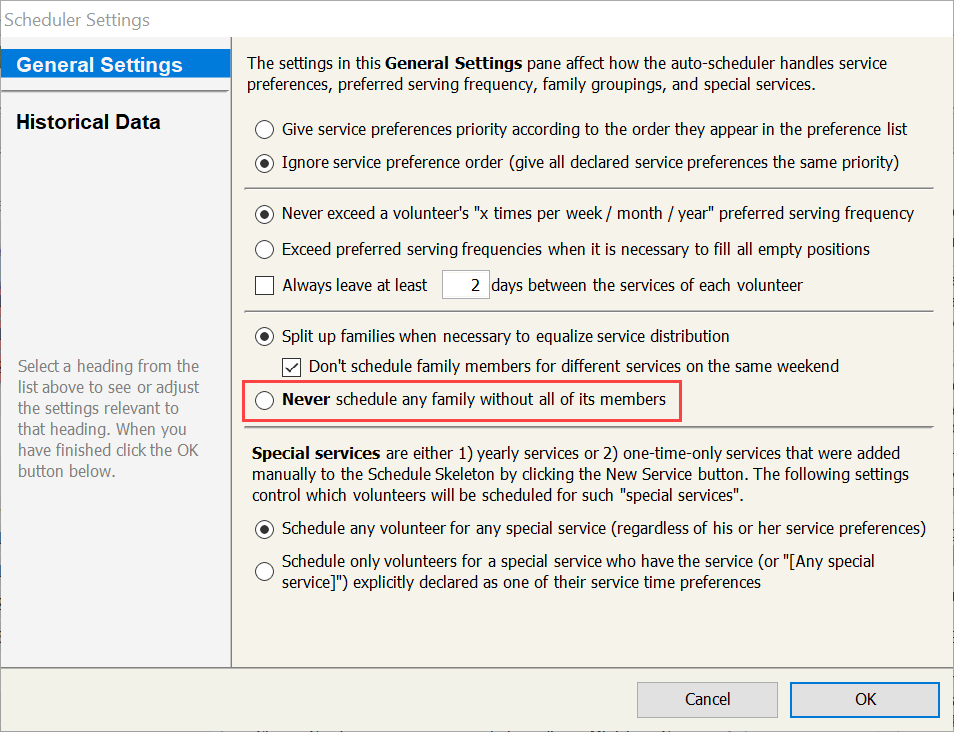Select 'Split up families when necessary' option
Screen dimensions: 954x732
coord(264,336)
